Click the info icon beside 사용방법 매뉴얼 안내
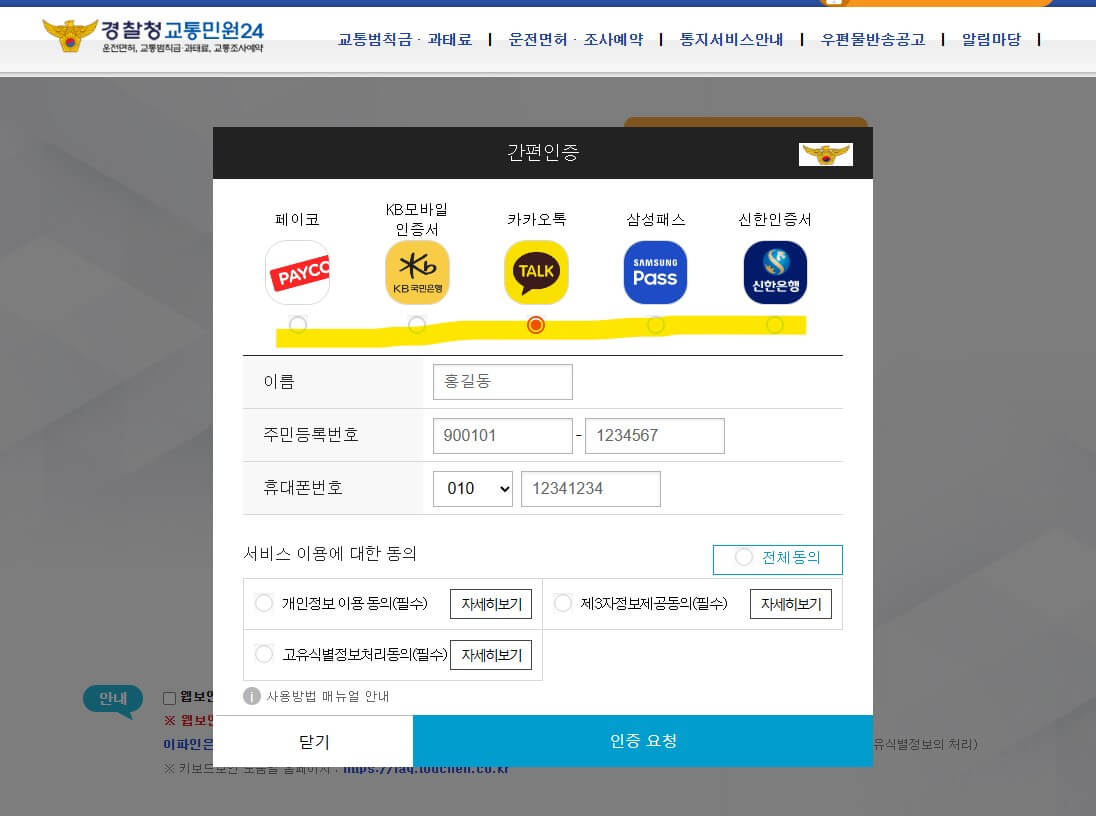Image resolution: width=1096 pixels, height=816 pixels. (x=252, y=696)
